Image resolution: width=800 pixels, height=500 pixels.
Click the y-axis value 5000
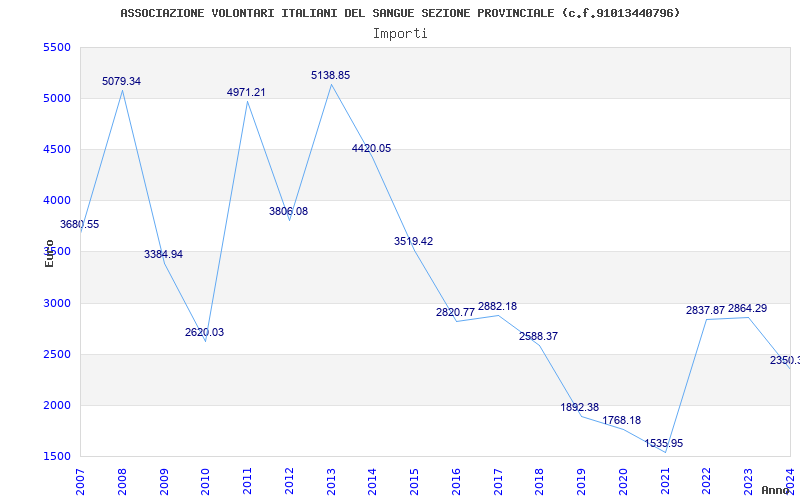57,98
